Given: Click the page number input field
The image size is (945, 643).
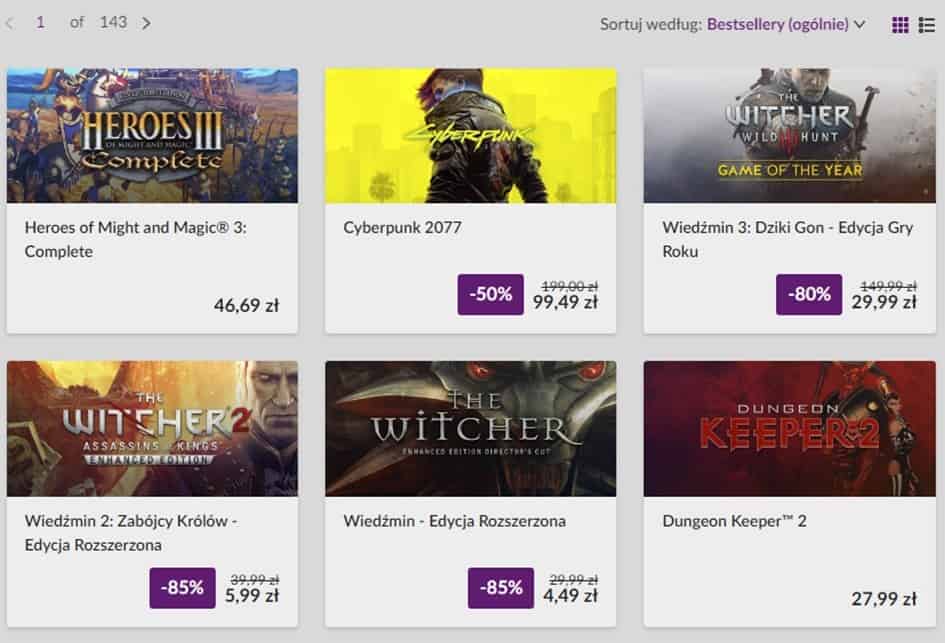Looking at the screenshot, I should [41, 22].
